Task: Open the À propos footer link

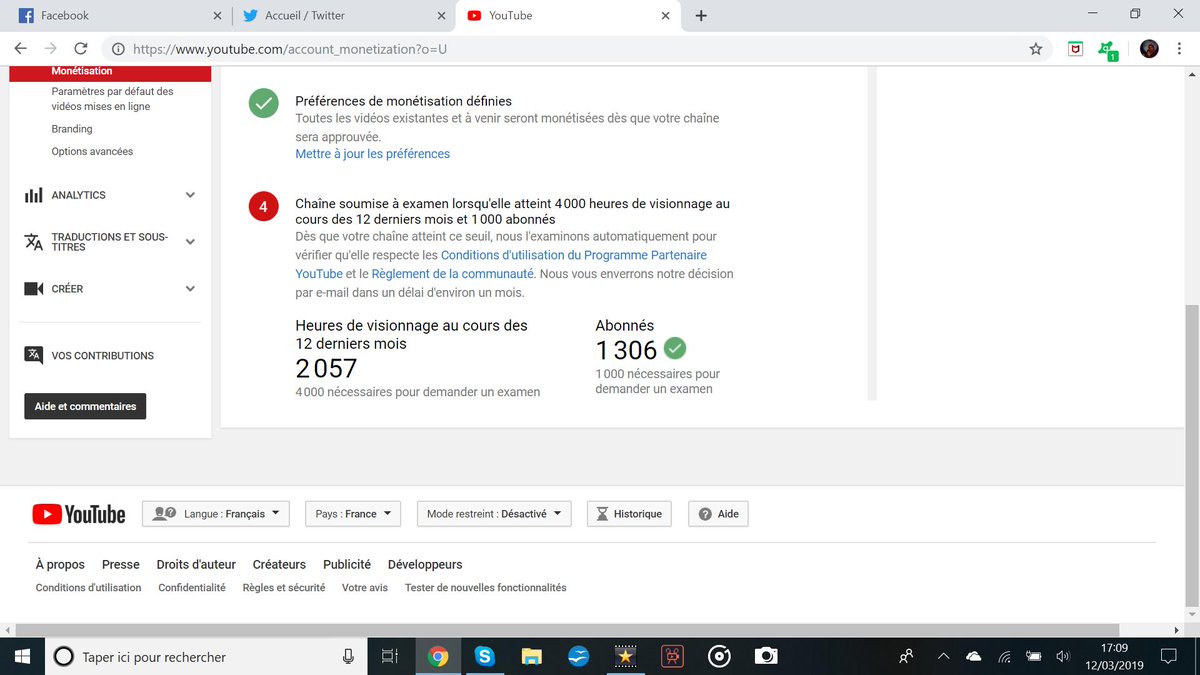Action: pyautogui.click(x=60, y=565)
